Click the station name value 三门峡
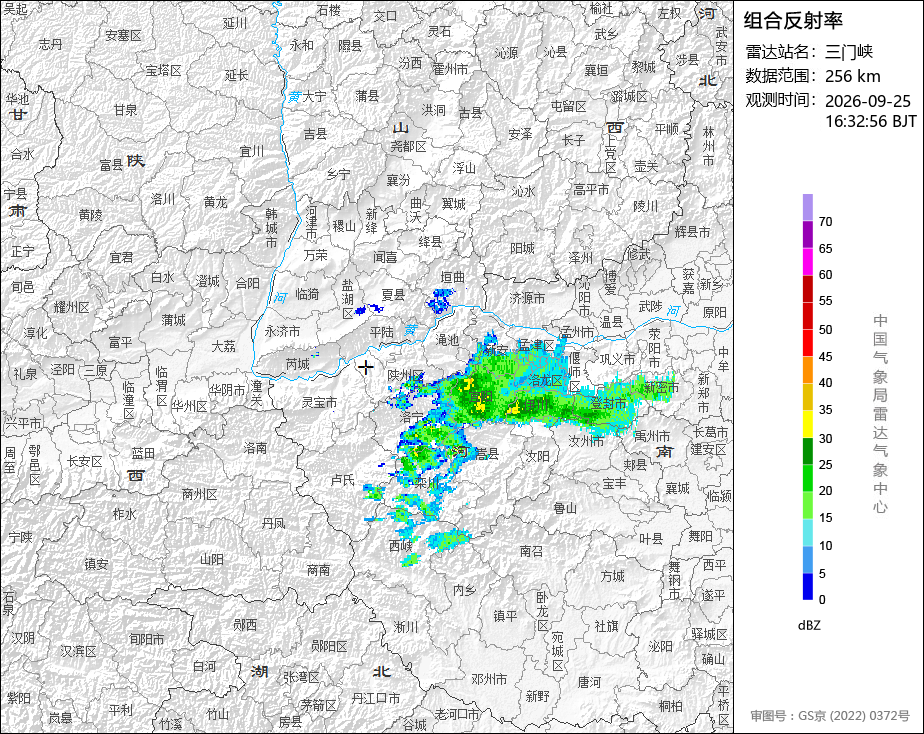This screenshot has height=734, width=924. (x=849, y=52)
